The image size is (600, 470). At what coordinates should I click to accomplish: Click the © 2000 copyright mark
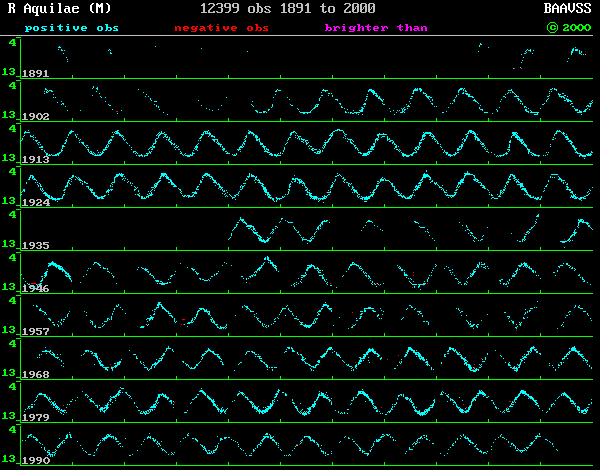tap(569, 28)
